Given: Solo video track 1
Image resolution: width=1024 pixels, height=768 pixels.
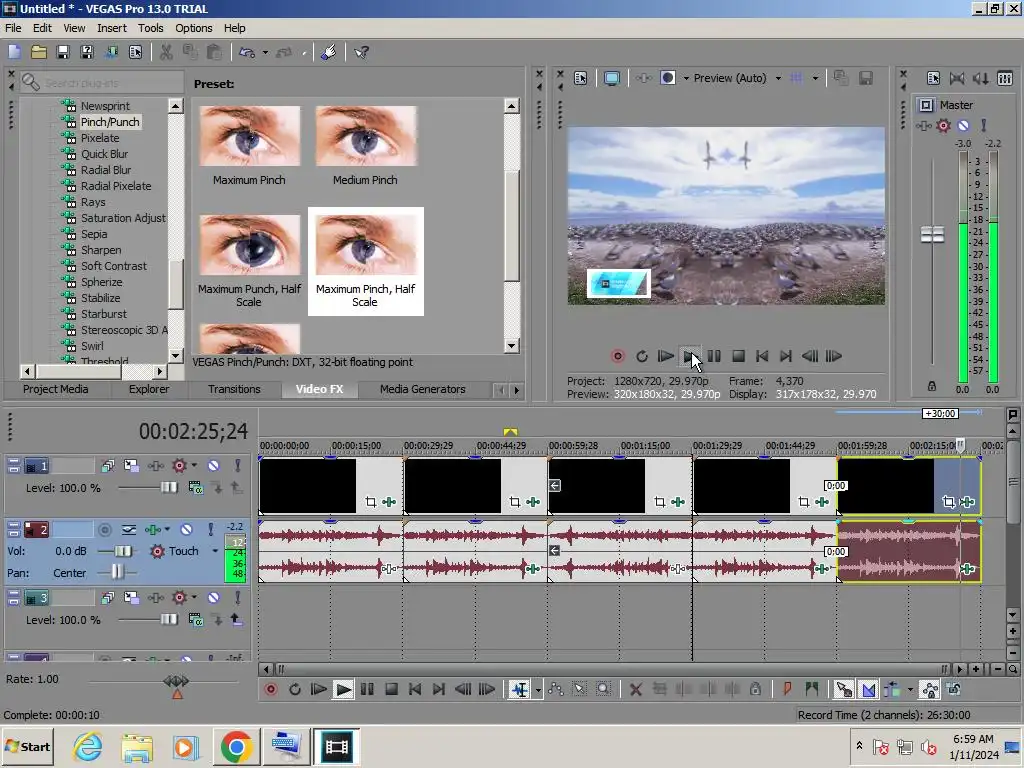Looking at the screenshot, I should pos(238,466).
